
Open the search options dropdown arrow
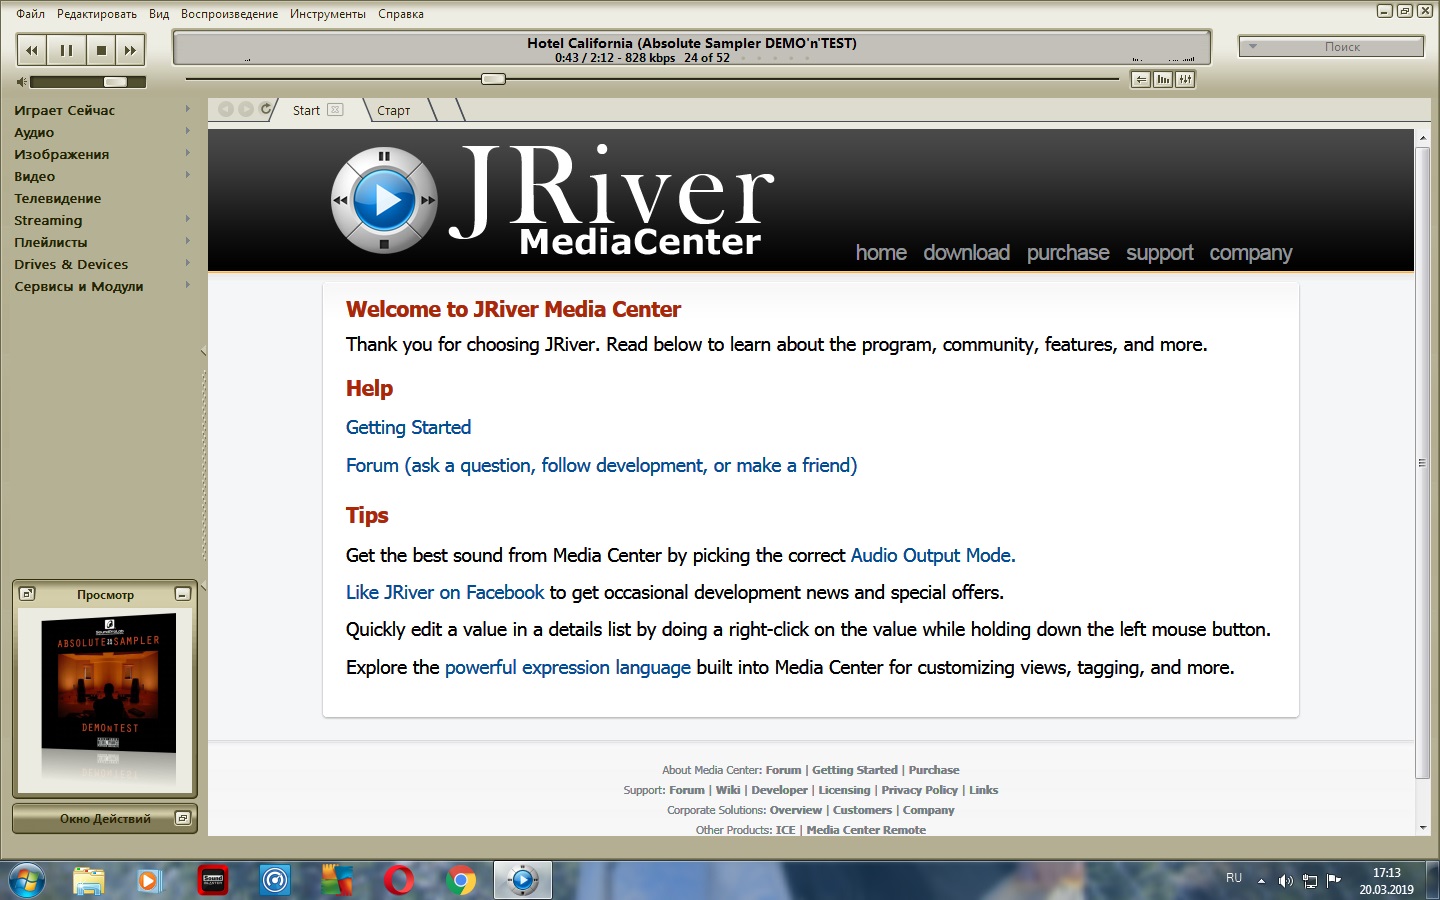(x=1252, y=47)
